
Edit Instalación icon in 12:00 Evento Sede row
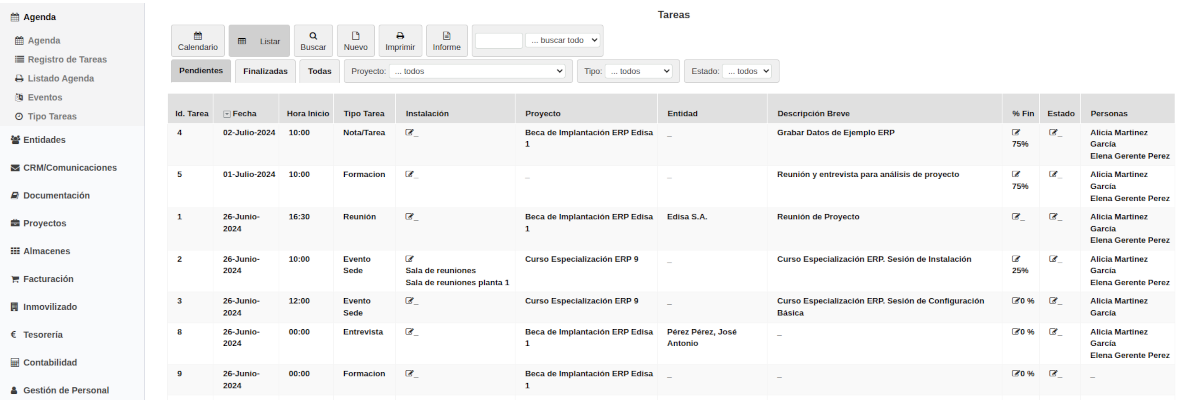coord(410,300)
